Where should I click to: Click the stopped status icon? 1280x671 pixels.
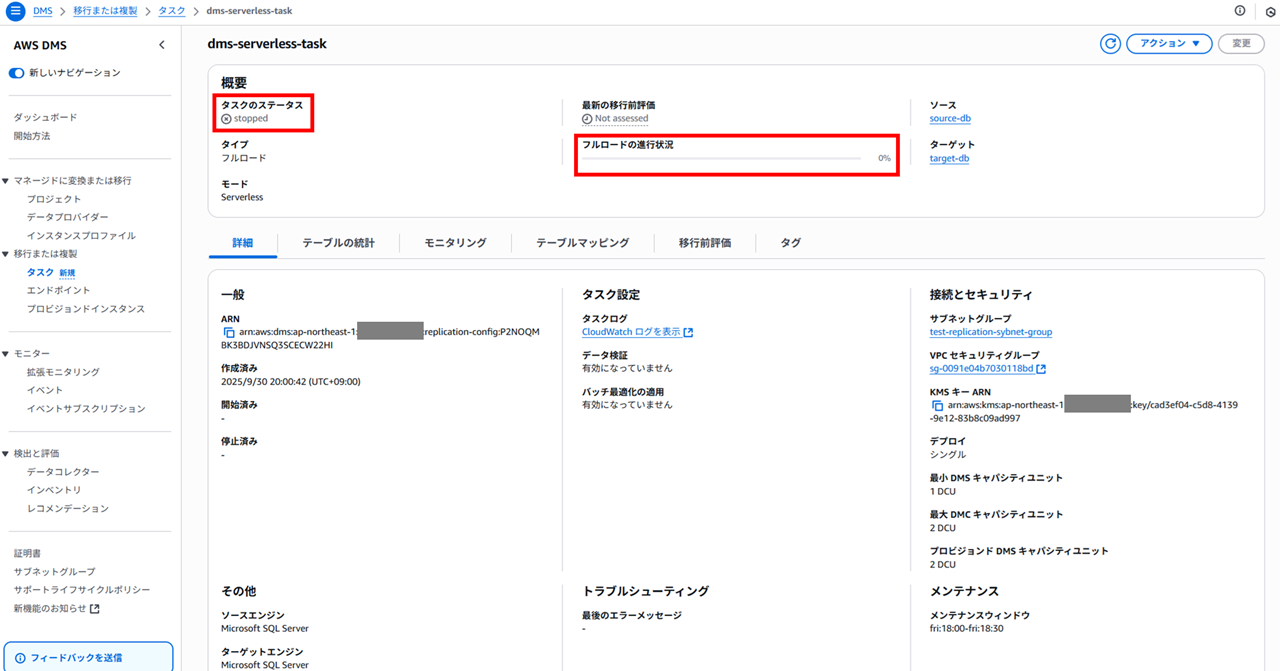click(x=226, y=118)
